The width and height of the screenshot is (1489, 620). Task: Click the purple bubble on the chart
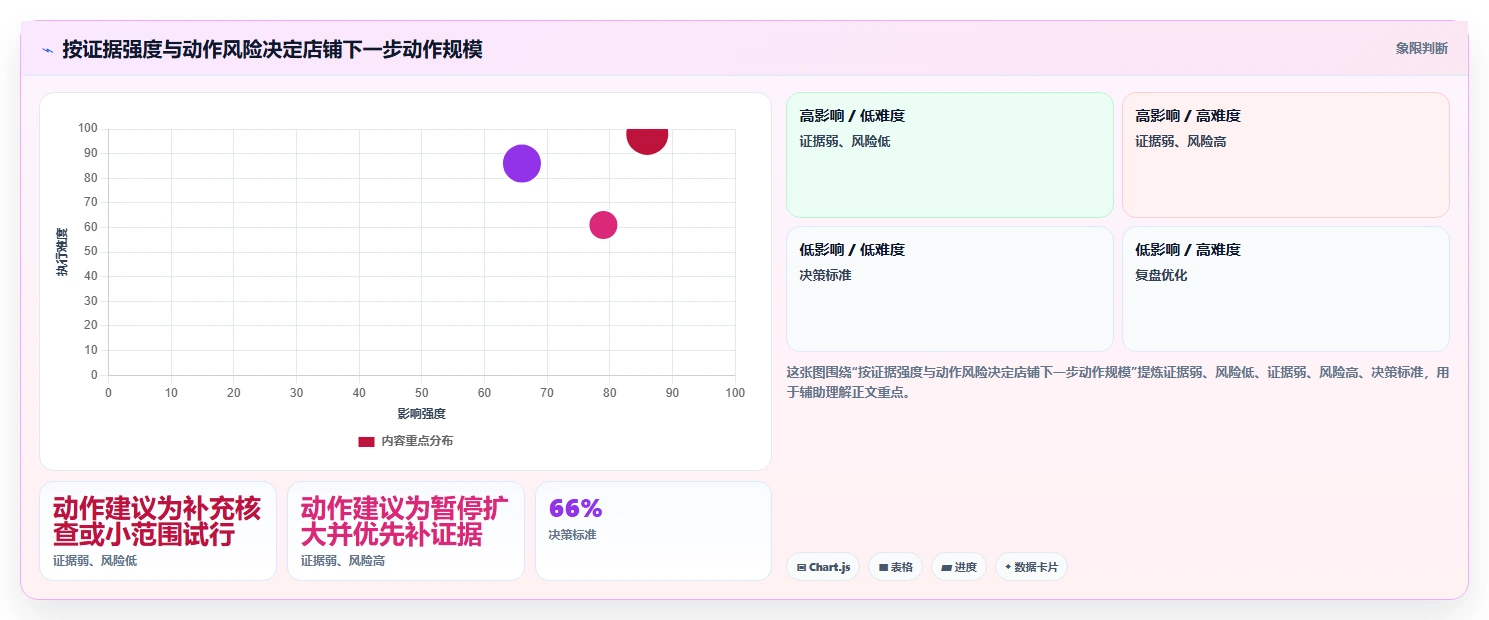522,164
